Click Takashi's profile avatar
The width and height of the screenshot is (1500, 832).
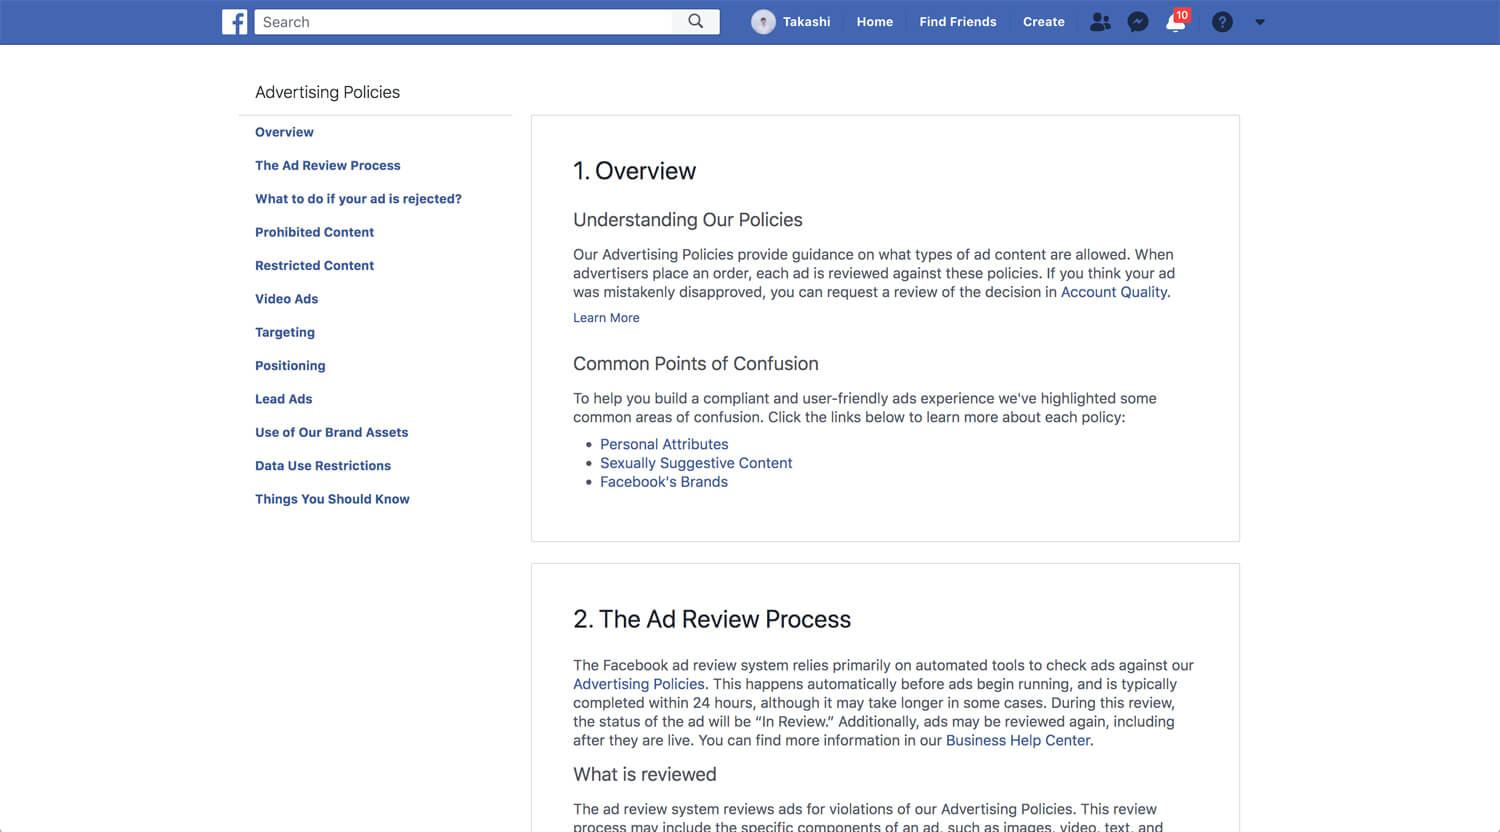pos(763,22)
